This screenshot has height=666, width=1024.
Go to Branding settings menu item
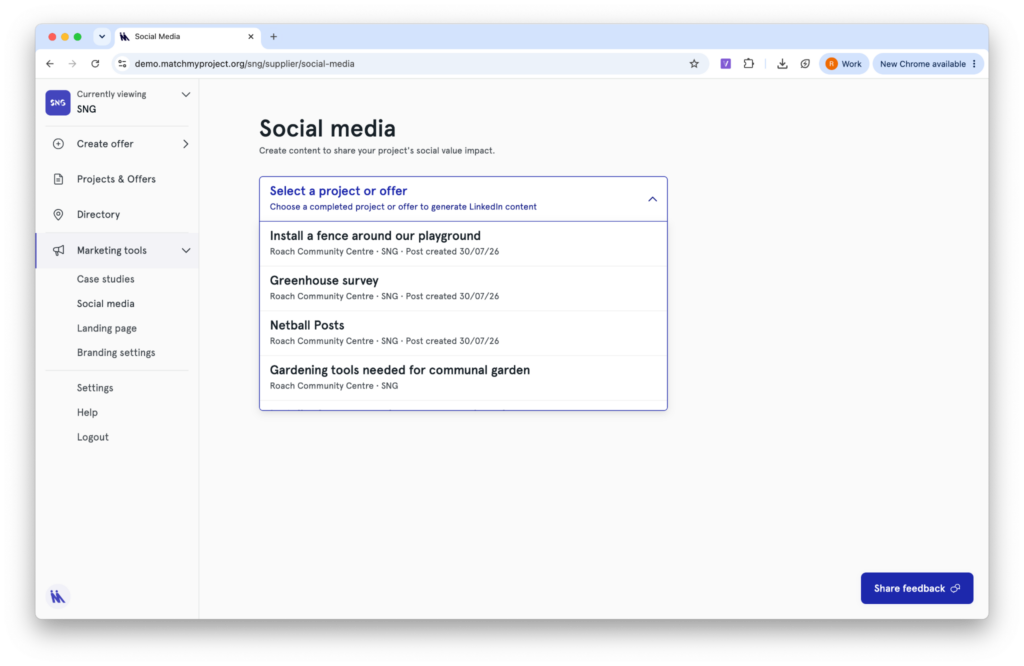point(116,353)
